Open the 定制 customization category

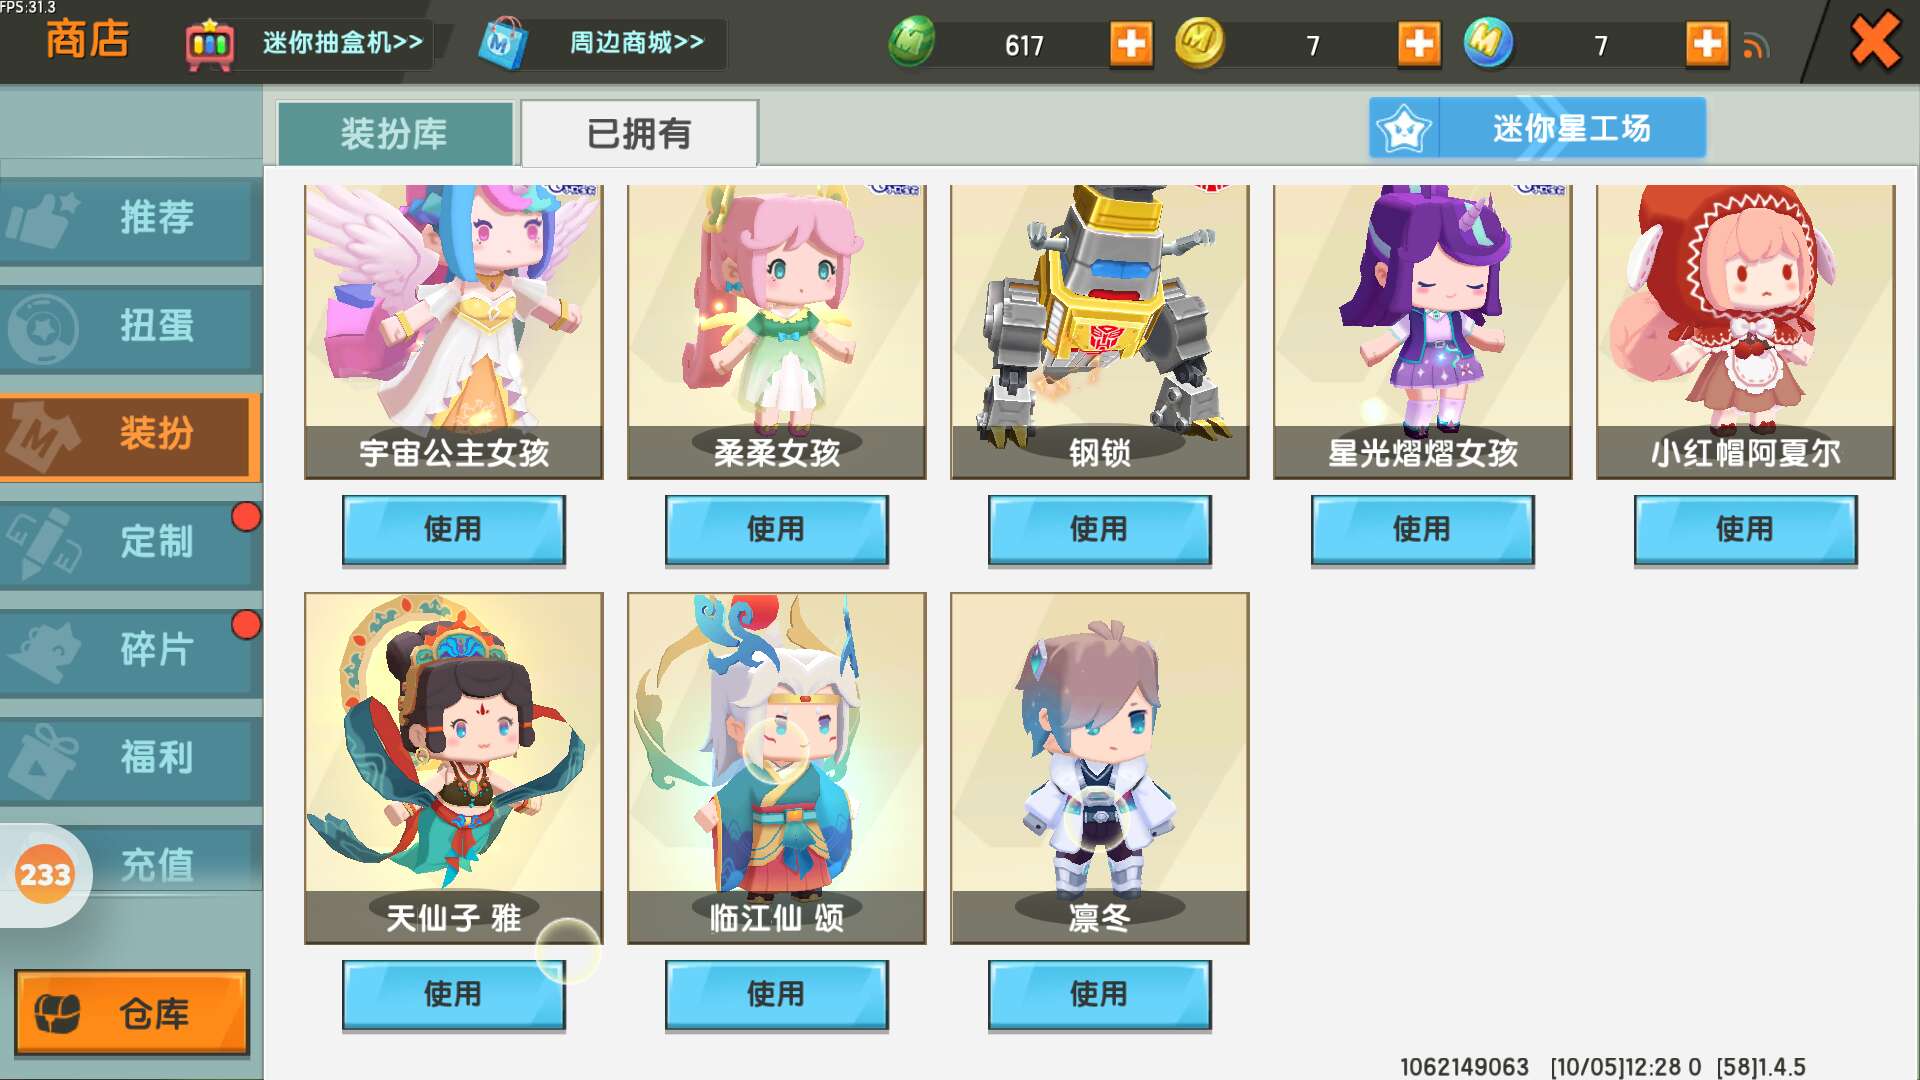click(x=130, y=543)
